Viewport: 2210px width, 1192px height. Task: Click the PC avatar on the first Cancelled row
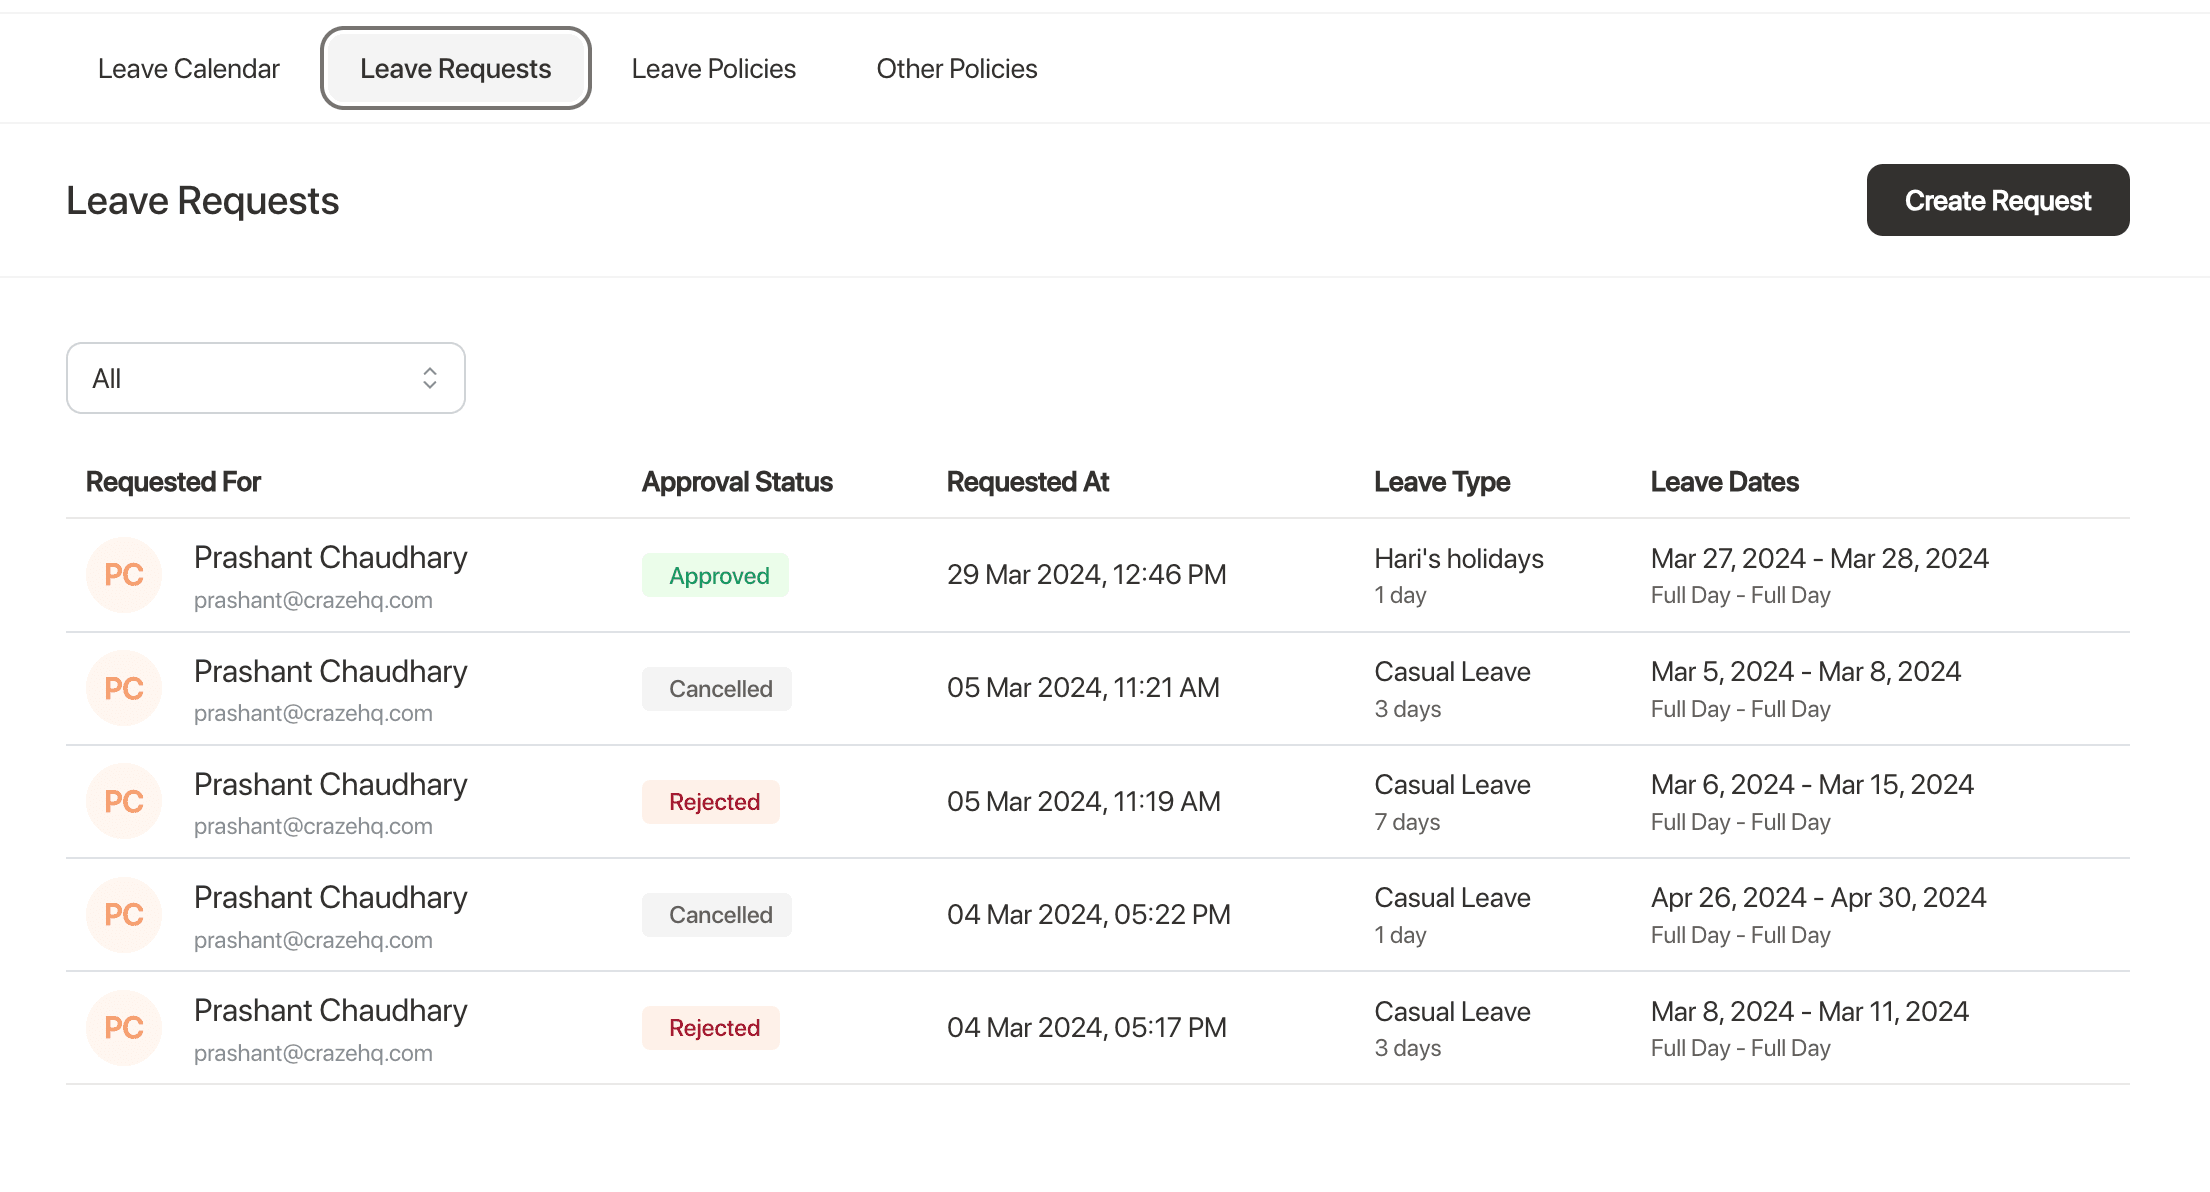click(123, 688)
